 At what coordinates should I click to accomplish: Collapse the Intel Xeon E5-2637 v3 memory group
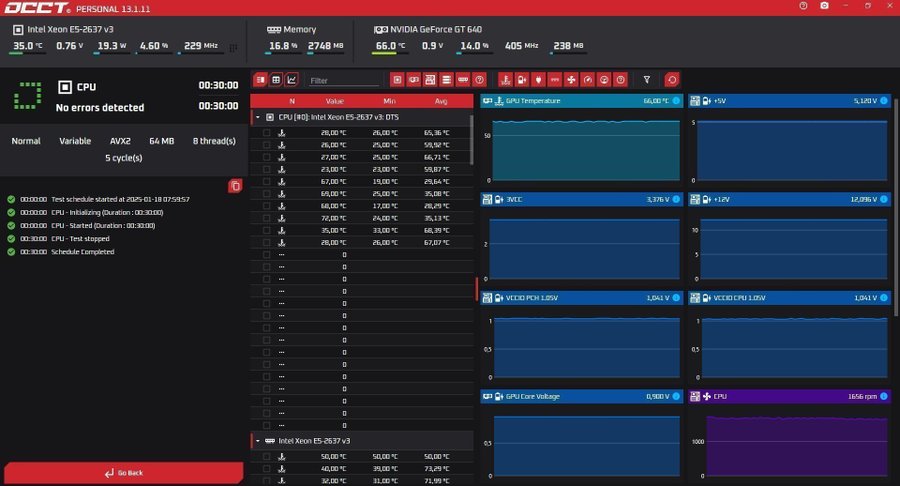pos(258,441)
